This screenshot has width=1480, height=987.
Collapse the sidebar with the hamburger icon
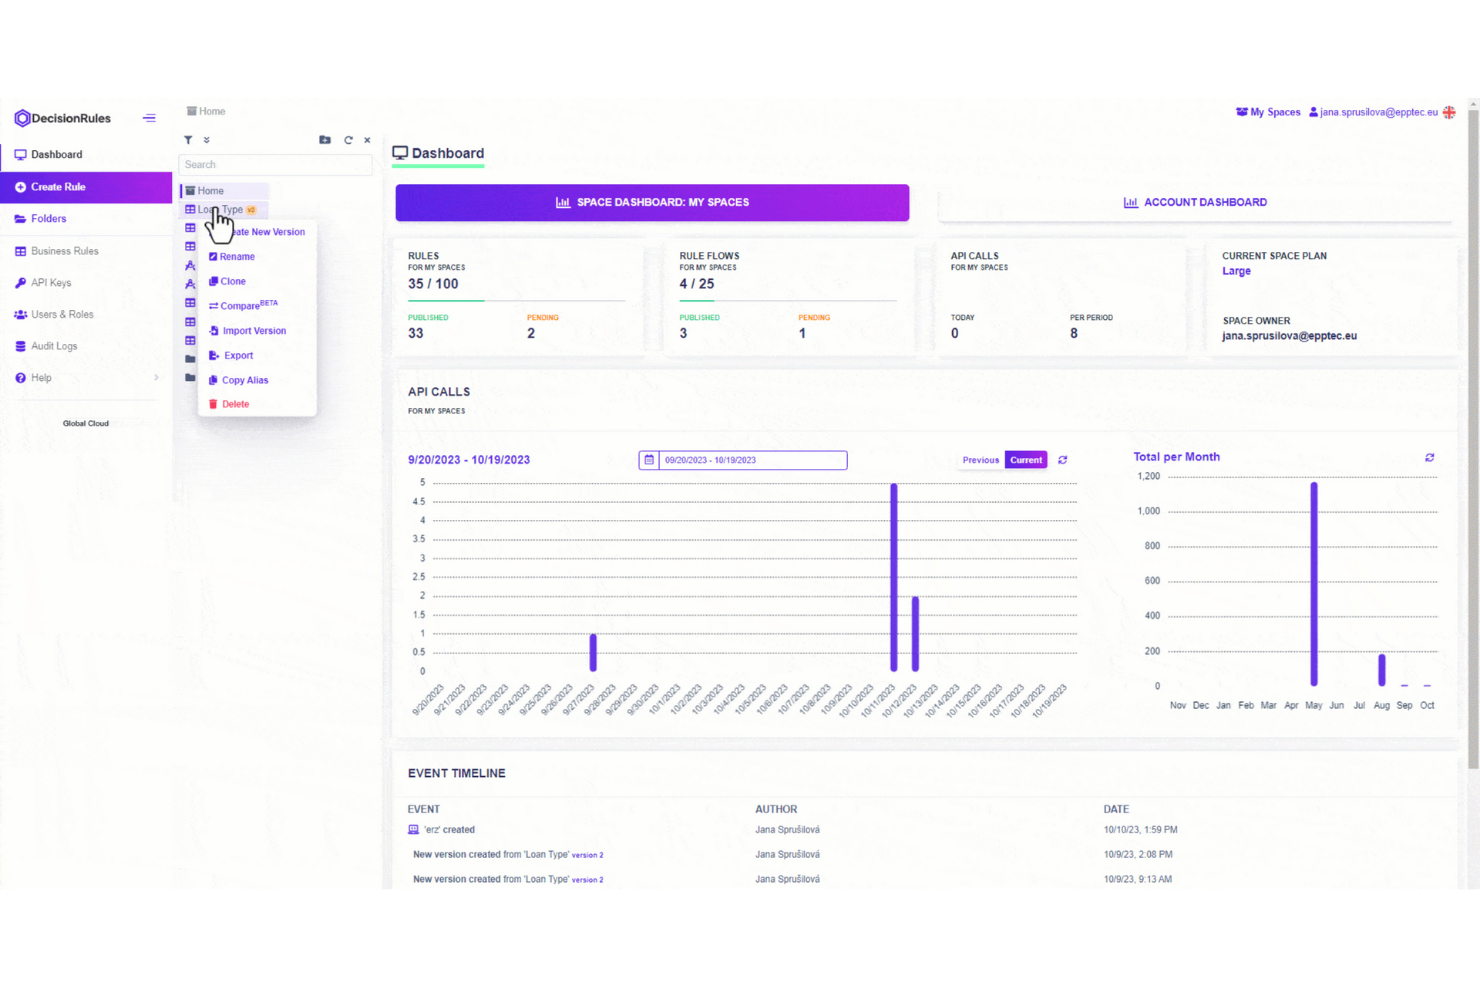(x=149, y=118)
